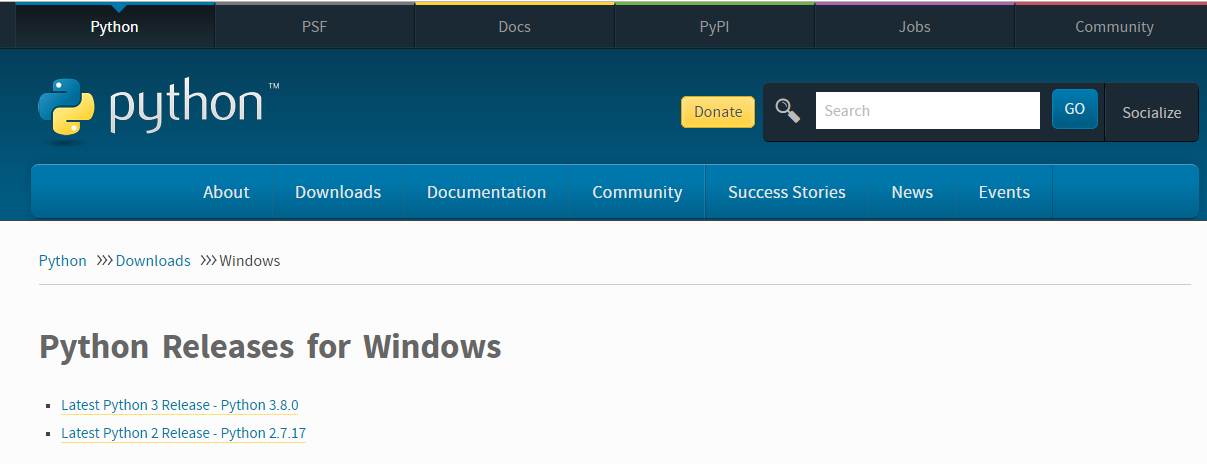Image resolution: width=1207 pixels, height=464 pixels.
Task: Switch to the Docs top tab
Action: coord(514,26)
